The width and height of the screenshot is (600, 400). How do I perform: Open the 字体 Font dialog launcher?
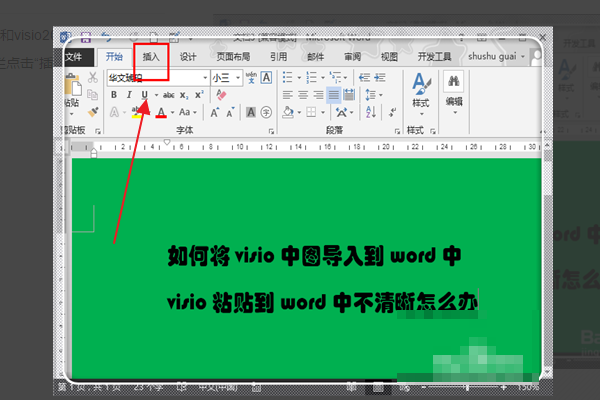coord(271,131)
